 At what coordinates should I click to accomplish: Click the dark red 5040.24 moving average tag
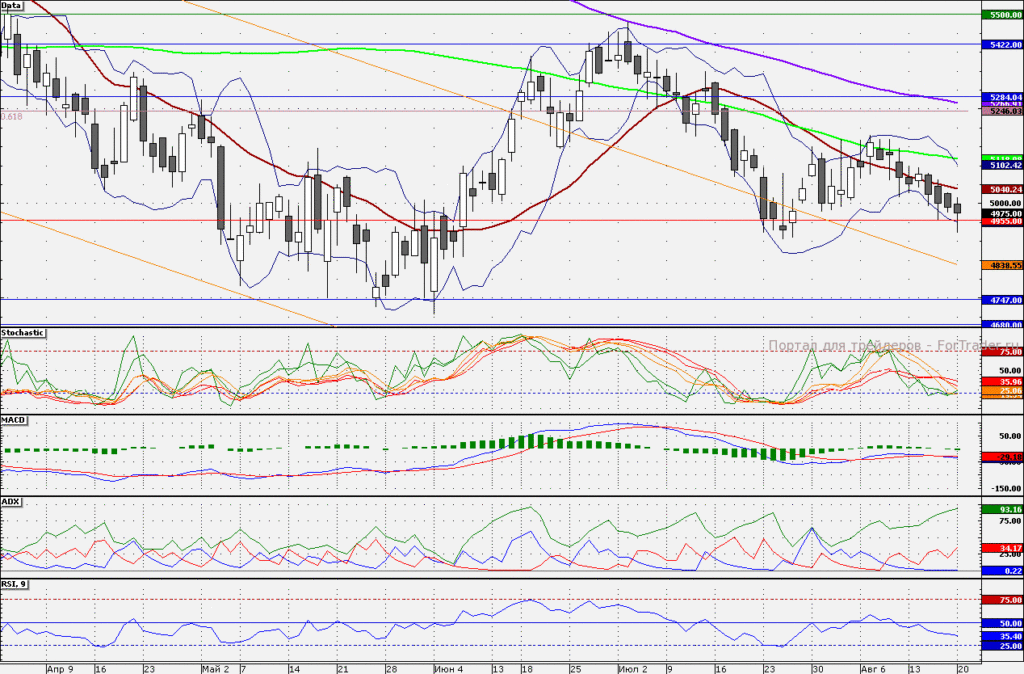point(1002,189)
